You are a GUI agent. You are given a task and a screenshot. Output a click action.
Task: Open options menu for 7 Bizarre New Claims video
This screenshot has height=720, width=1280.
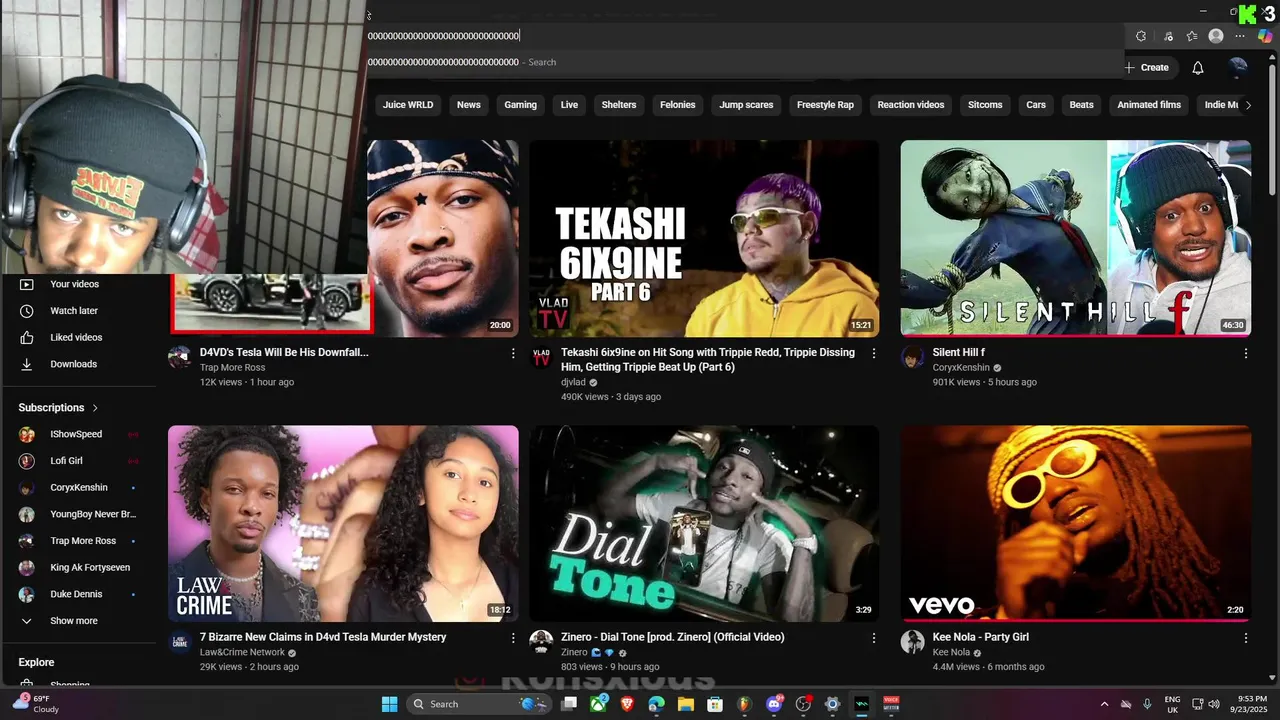(x=513, y=638)
